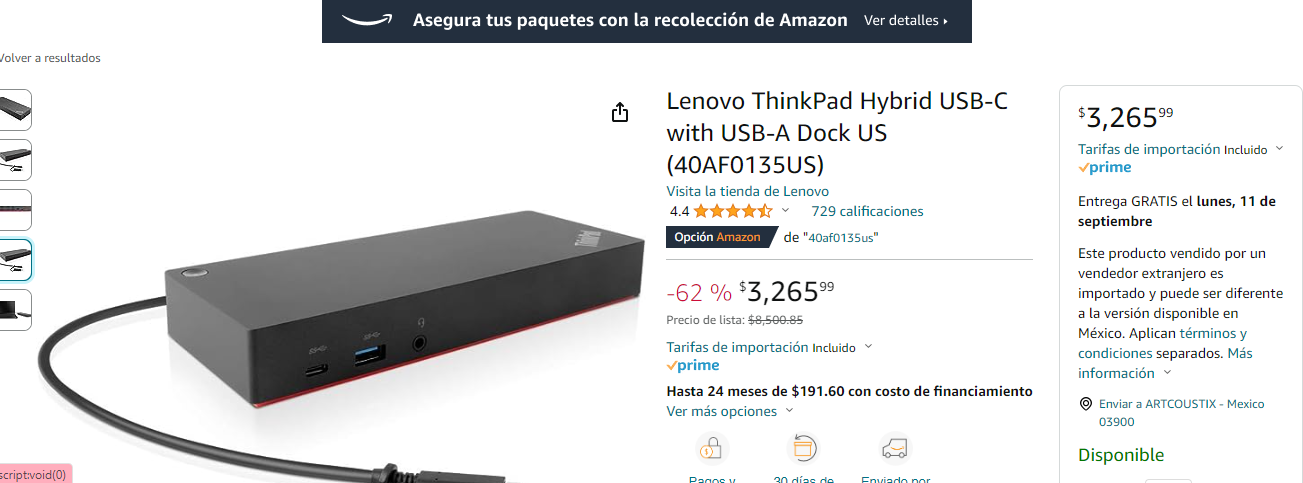The height and width of the screenshot is (483, 1303).
Task: Expand the rating dropdown arrow next to stars
Action: (x=785, y=211)
